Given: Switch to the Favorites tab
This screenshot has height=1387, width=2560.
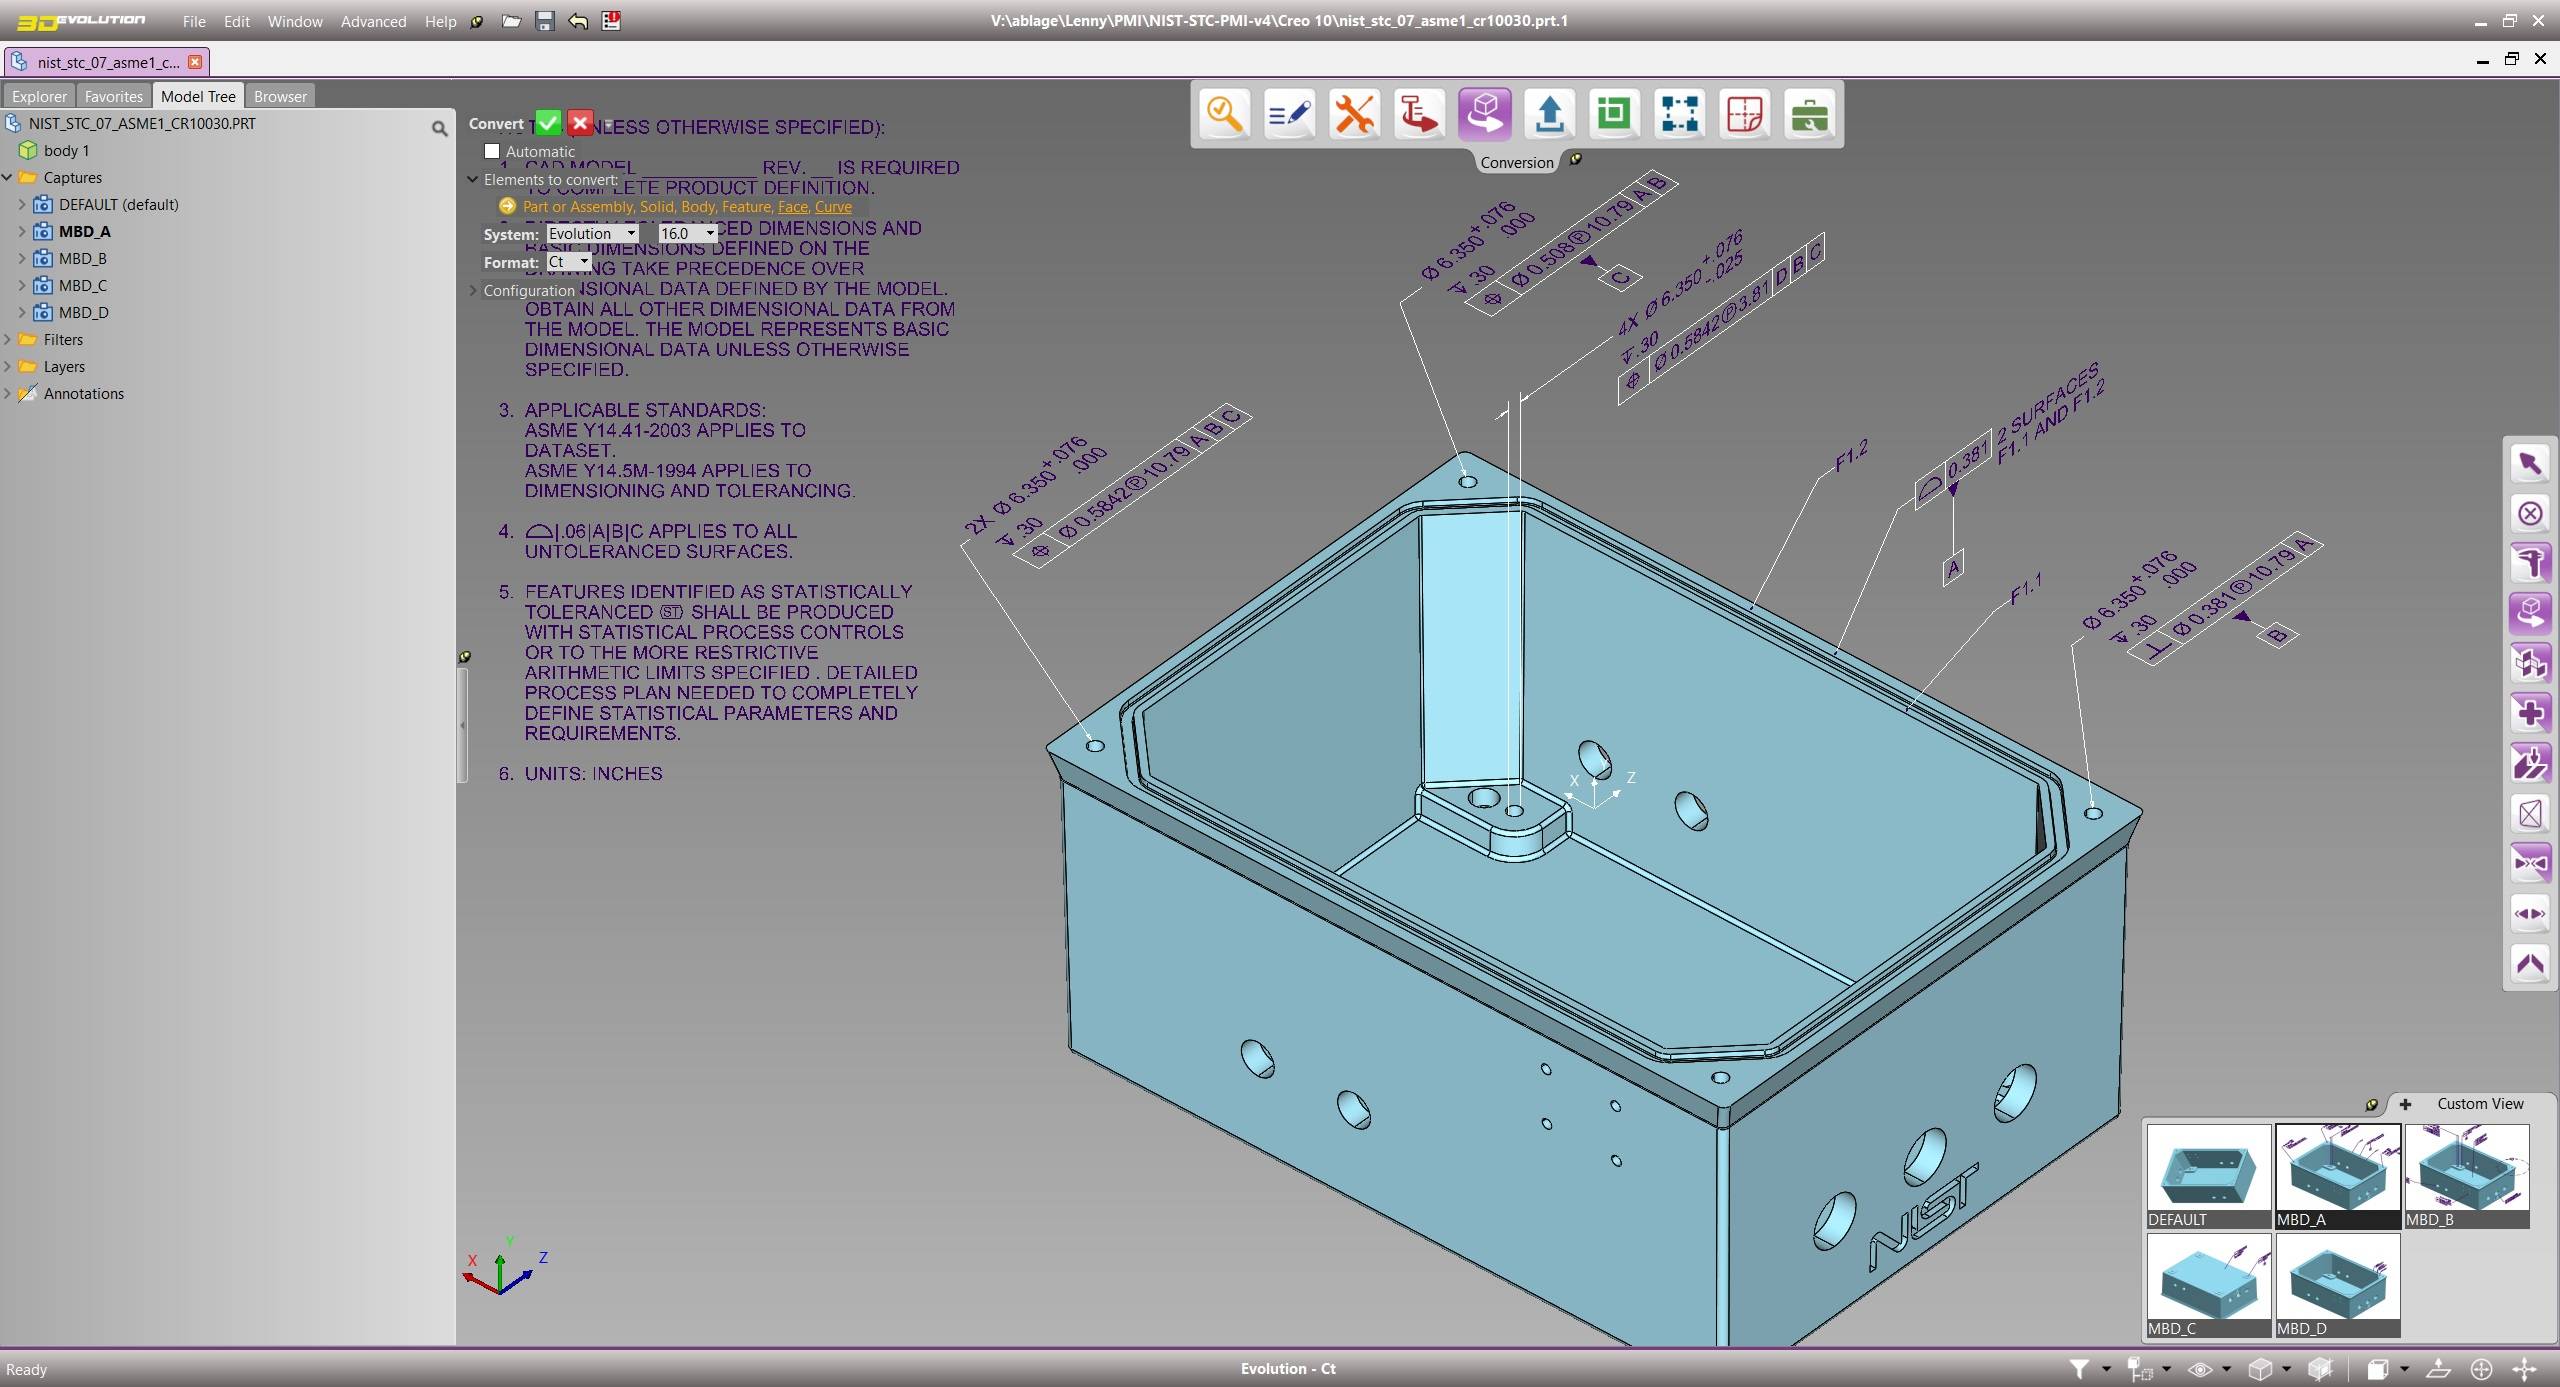Looking at the screenshot, I should [113, 96].
